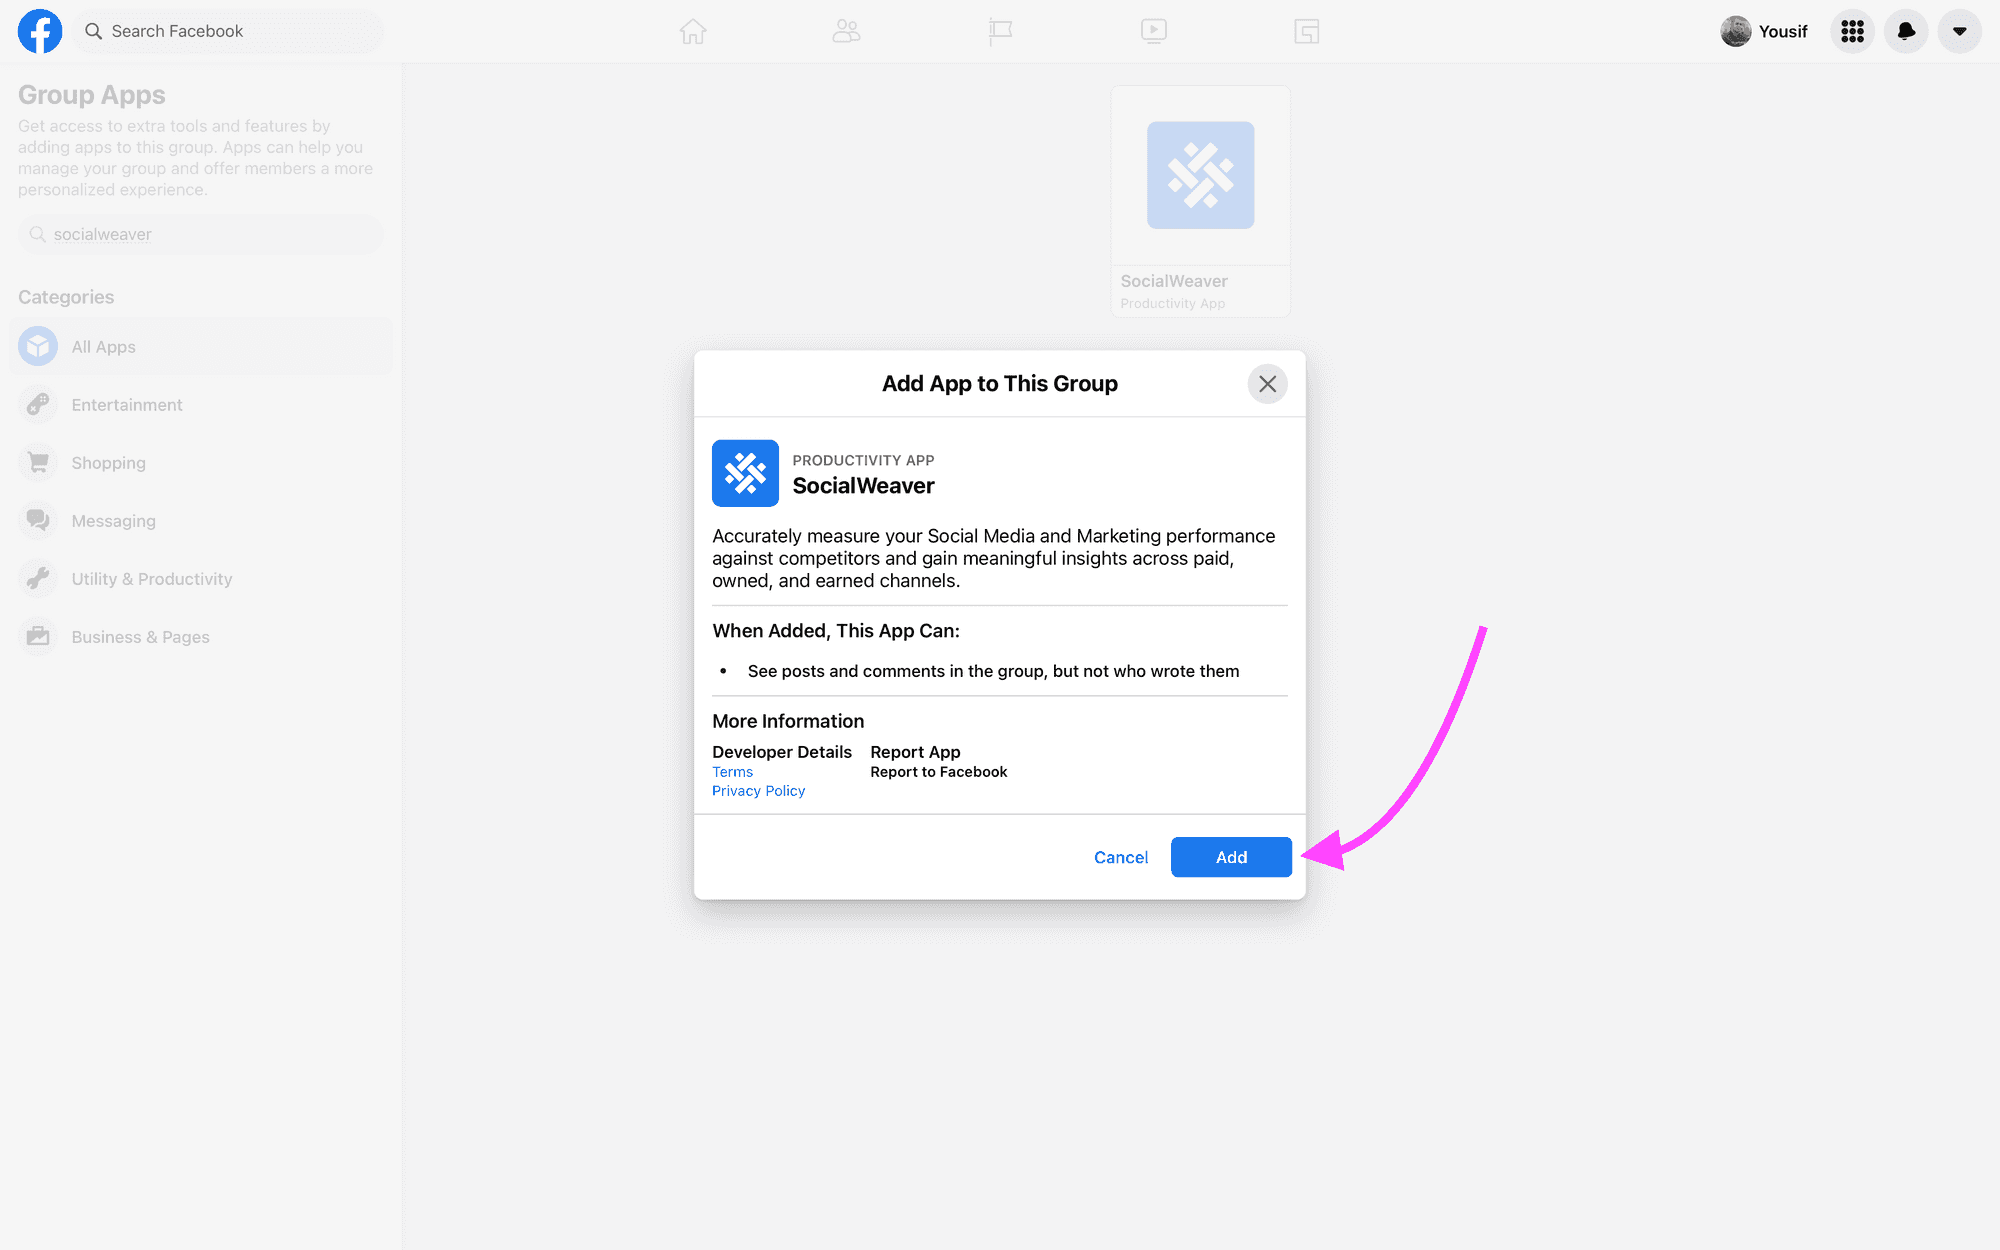The width and height of the screenshot is (2000, 1250).
Task: Click close X button on dialog
Action: 1266,383
